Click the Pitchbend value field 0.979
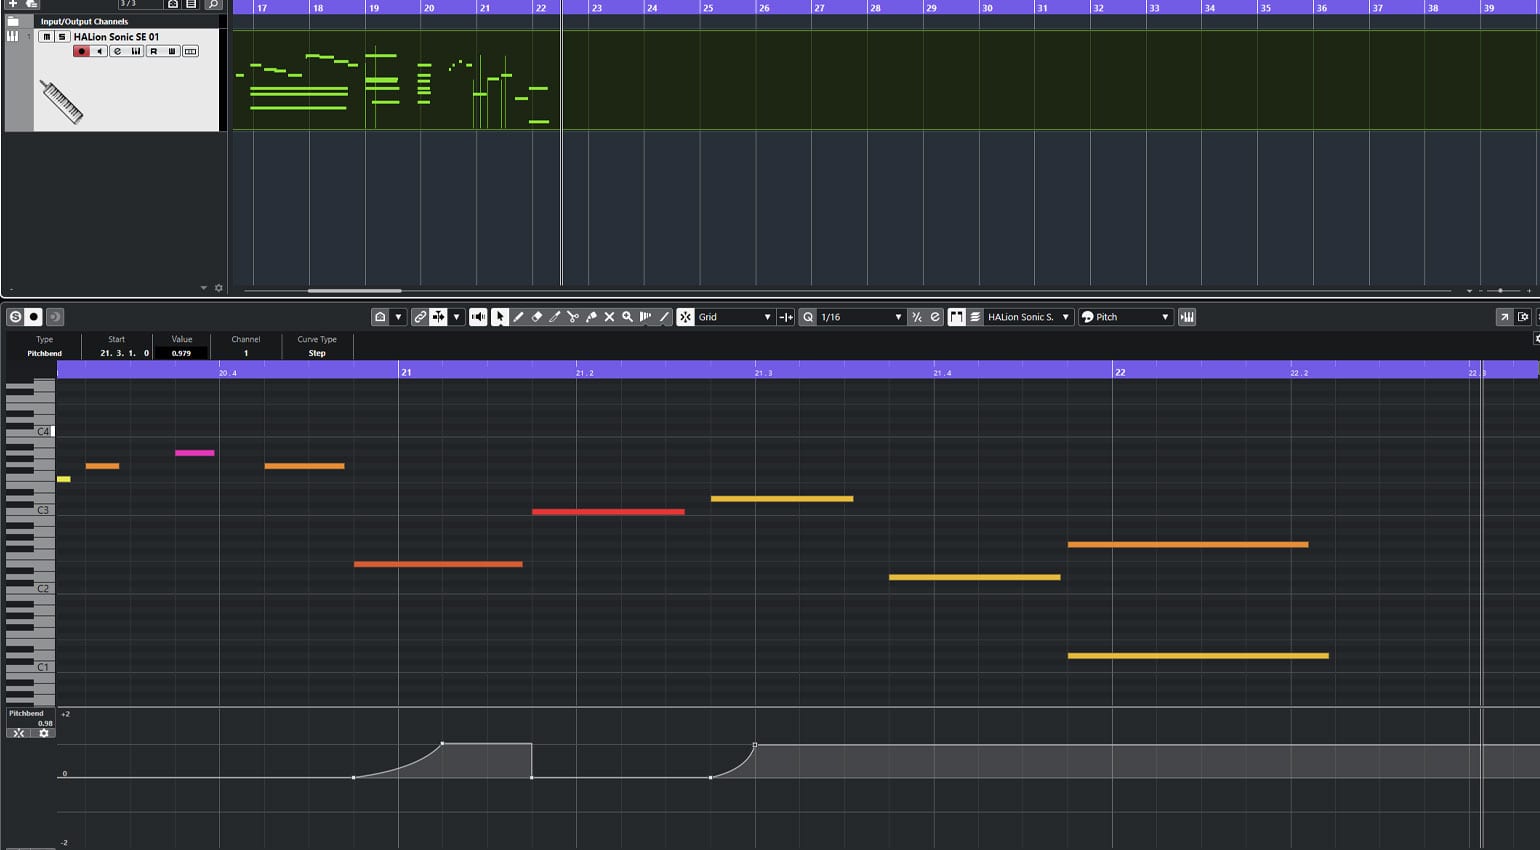1540x850 pixels. [x=181, y=353]
